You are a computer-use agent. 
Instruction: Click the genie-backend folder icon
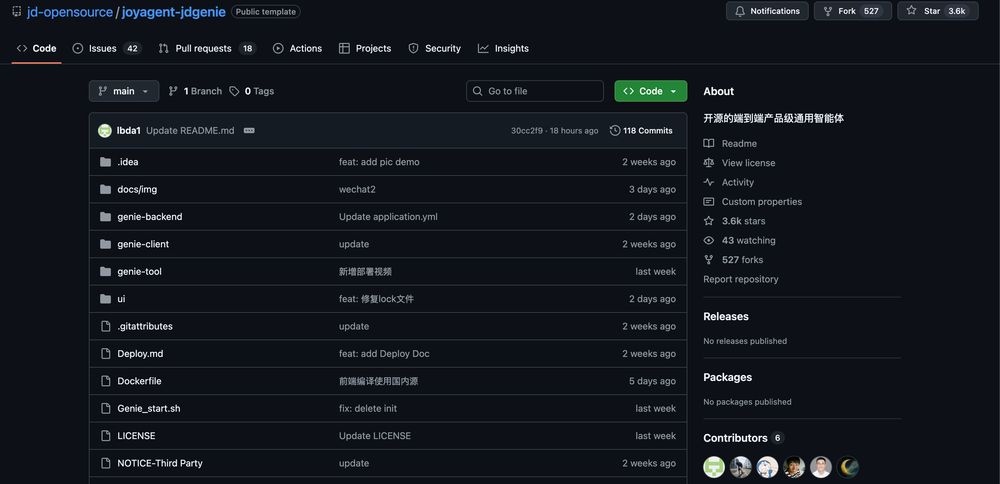pyautogui.click(x=106, y=217)
